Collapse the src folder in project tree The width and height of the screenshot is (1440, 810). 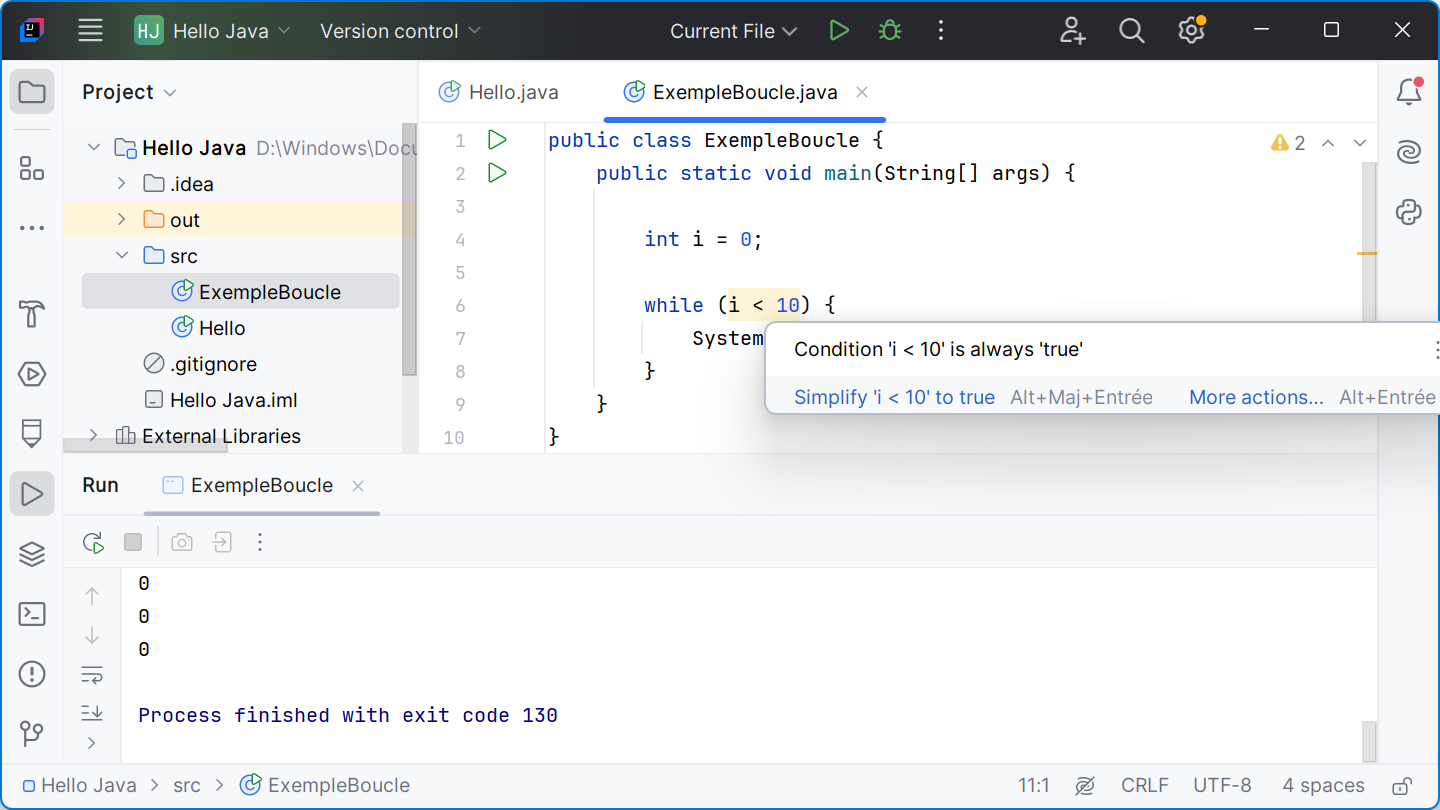[122, 256]
